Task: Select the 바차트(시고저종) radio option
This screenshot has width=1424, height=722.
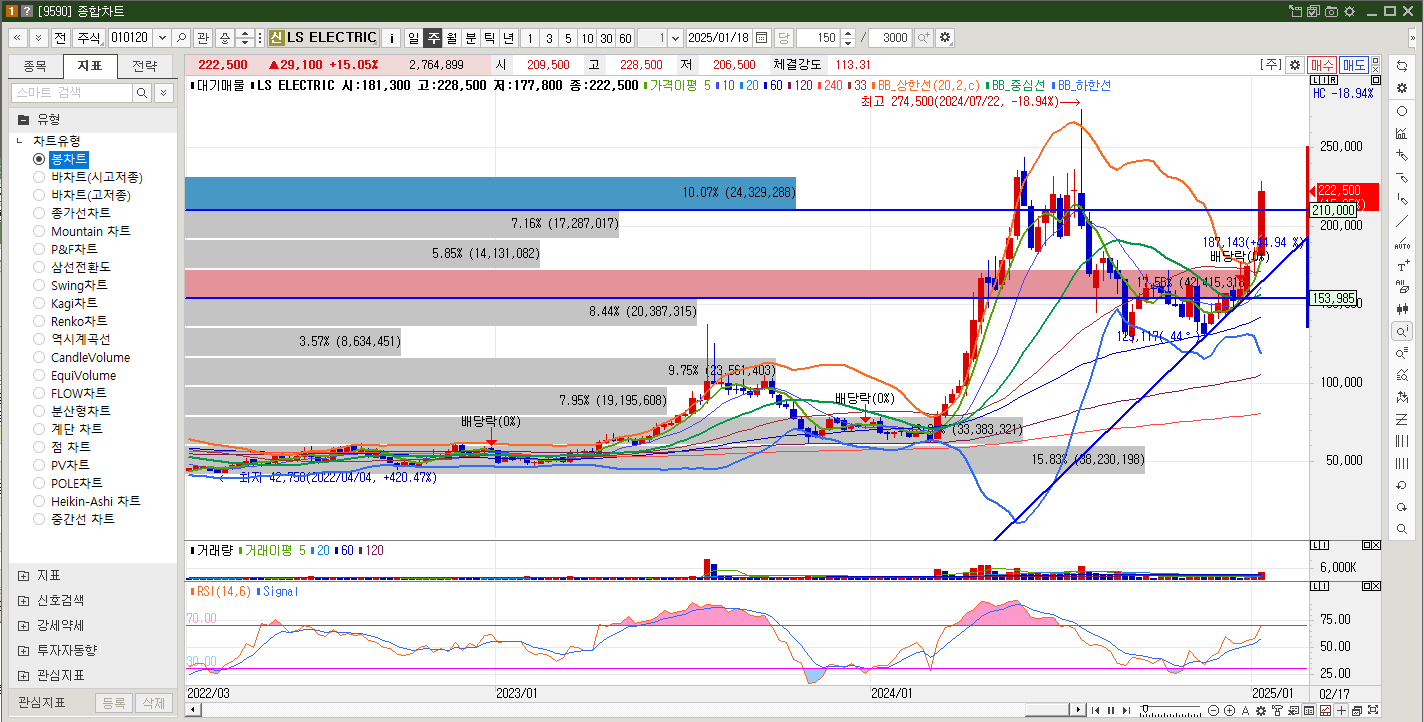Action: point(39,177)
